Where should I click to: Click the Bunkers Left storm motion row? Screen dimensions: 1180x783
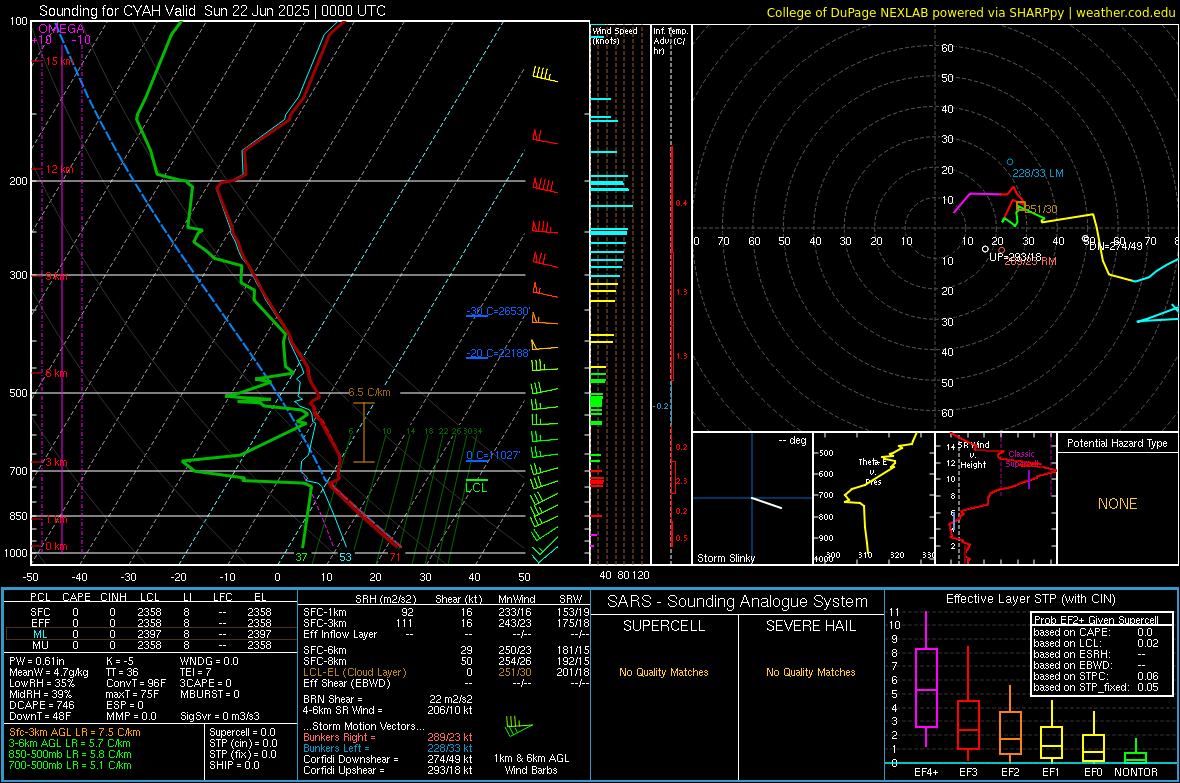pos(388,748)
